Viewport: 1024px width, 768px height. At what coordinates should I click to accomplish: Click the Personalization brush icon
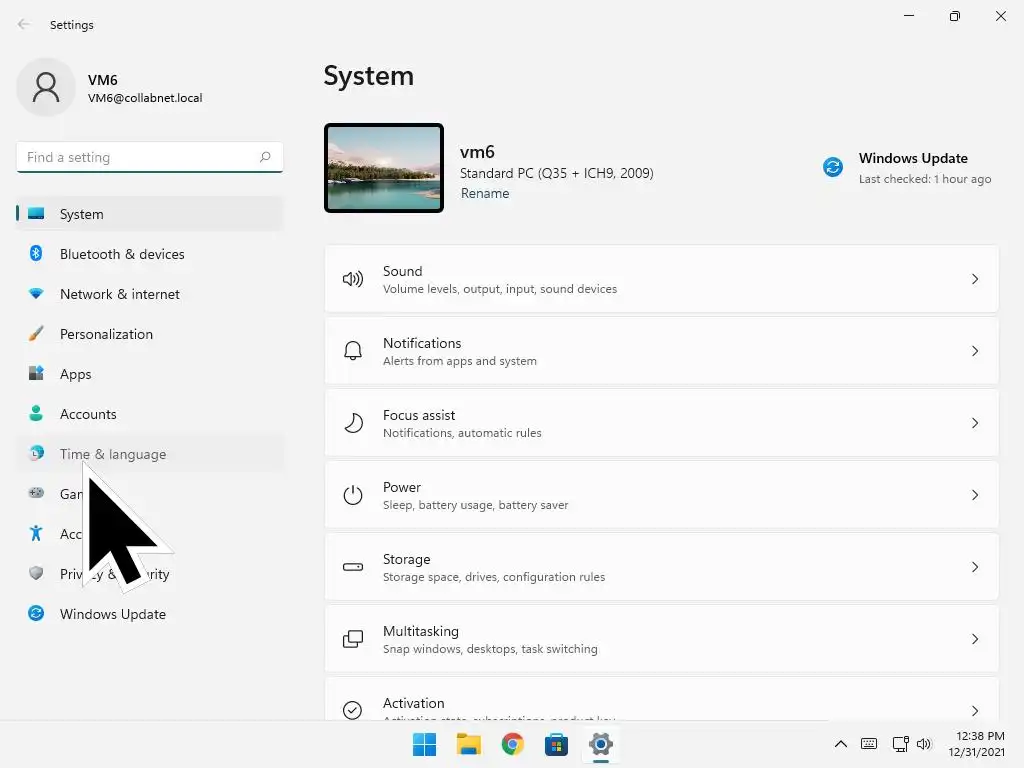pyautogui.click(x=36, y=333)
